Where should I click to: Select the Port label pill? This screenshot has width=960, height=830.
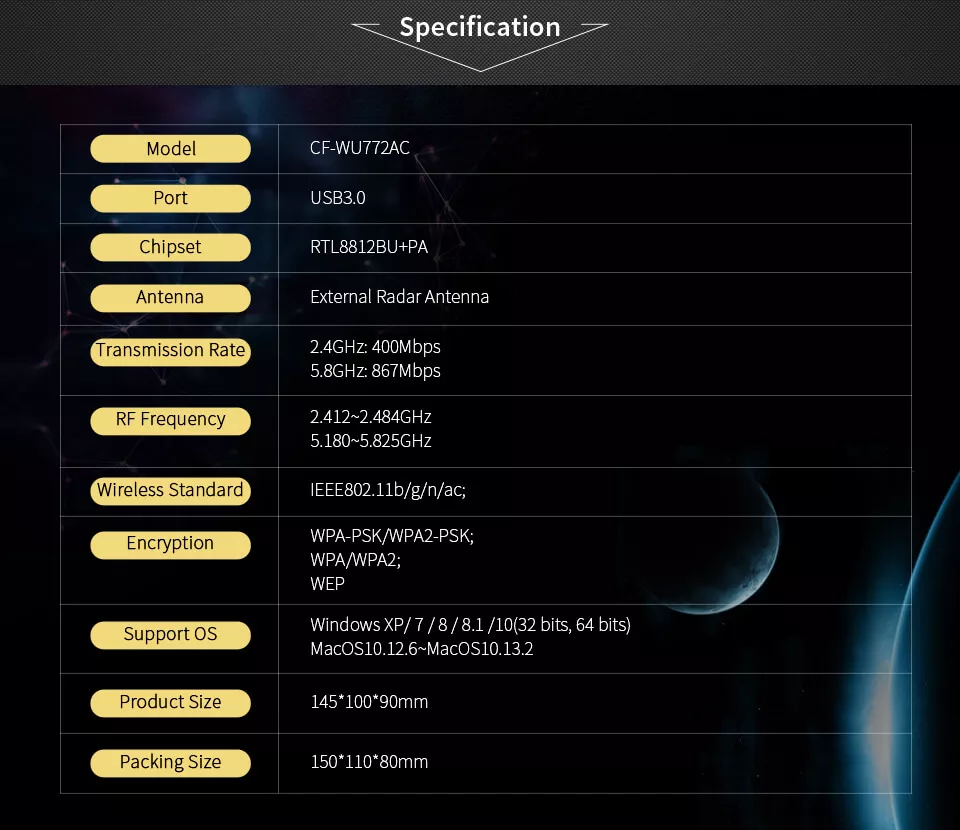(170, 198)
